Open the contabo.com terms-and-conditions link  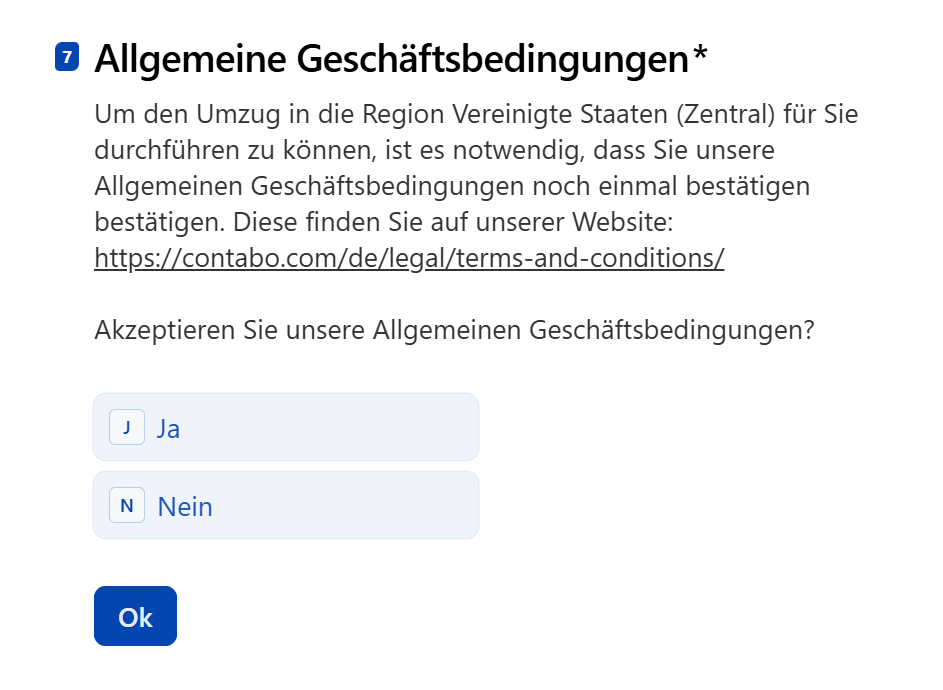409,258
